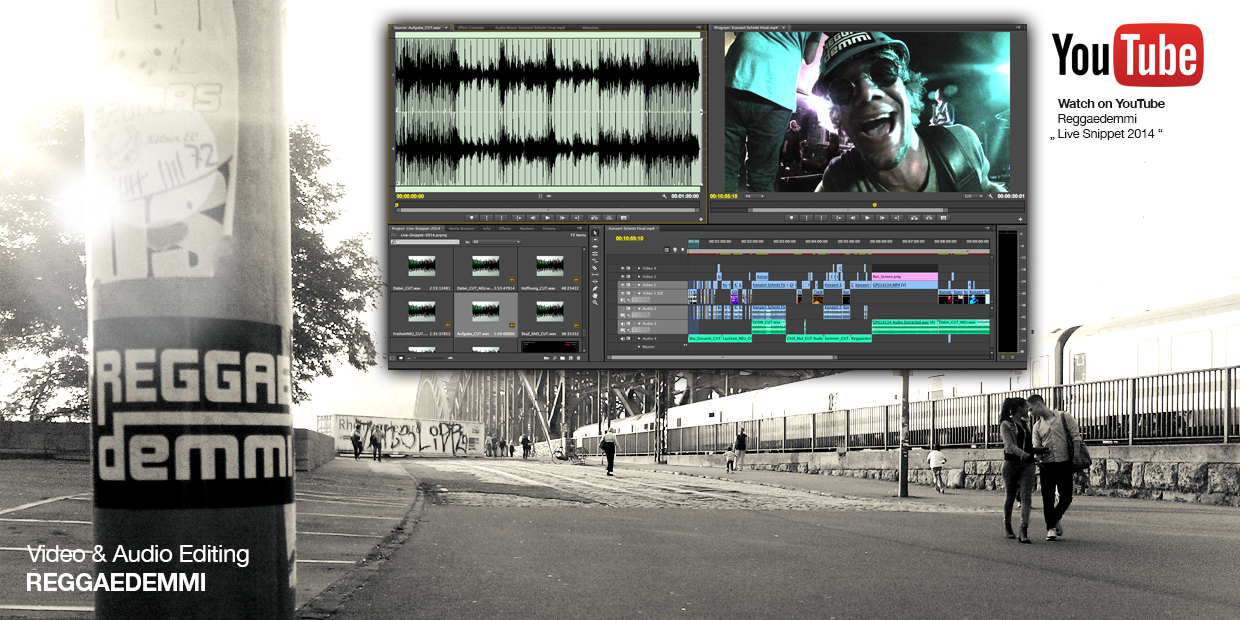Open Source monitor wrench settings
Image resolution: width=1240 pixels, height=620 pixels.
(664, 196)
